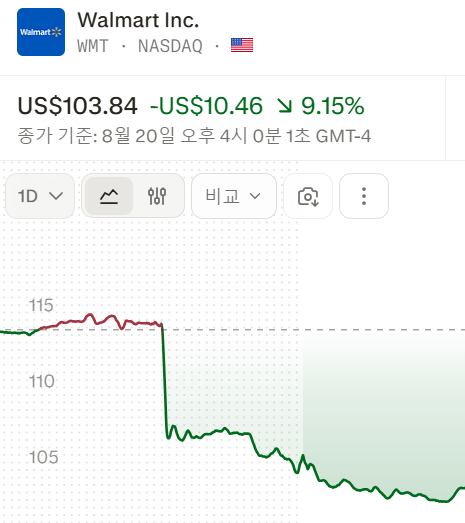The width and height of the screenshot is (465, 523).
Task: Click the US flag icon
Action: click(242, 45)
